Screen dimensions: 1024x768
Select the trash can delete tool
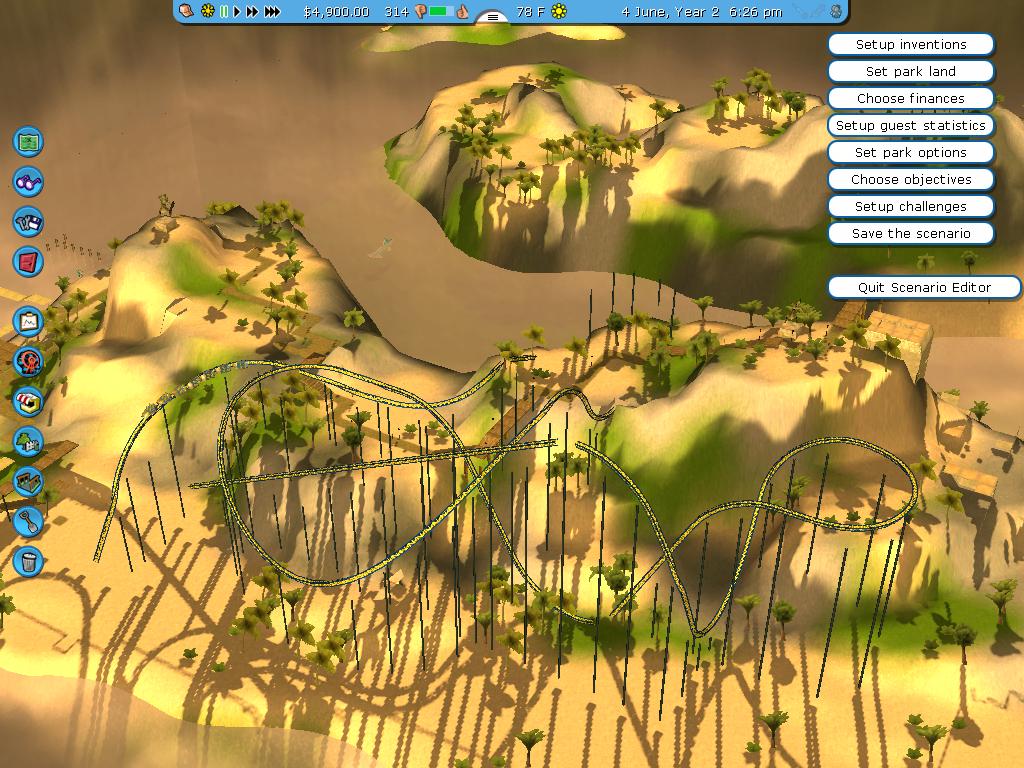tap(28, 561)
